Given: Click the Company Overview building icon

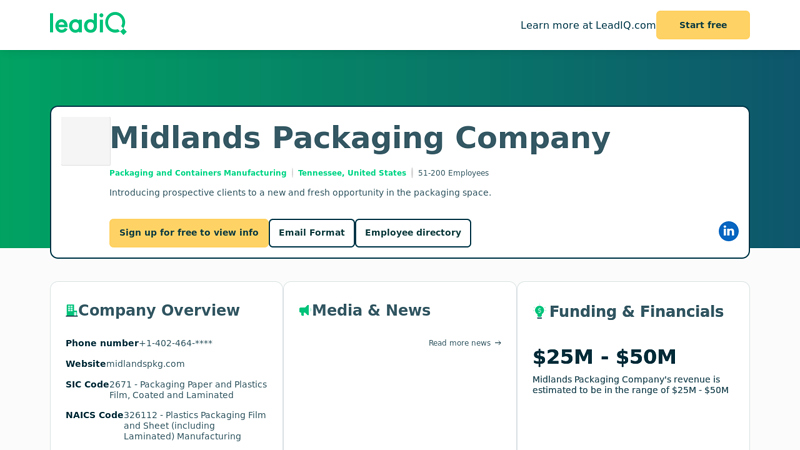Looking at the screenshot, I should click(x=71, y=310).
